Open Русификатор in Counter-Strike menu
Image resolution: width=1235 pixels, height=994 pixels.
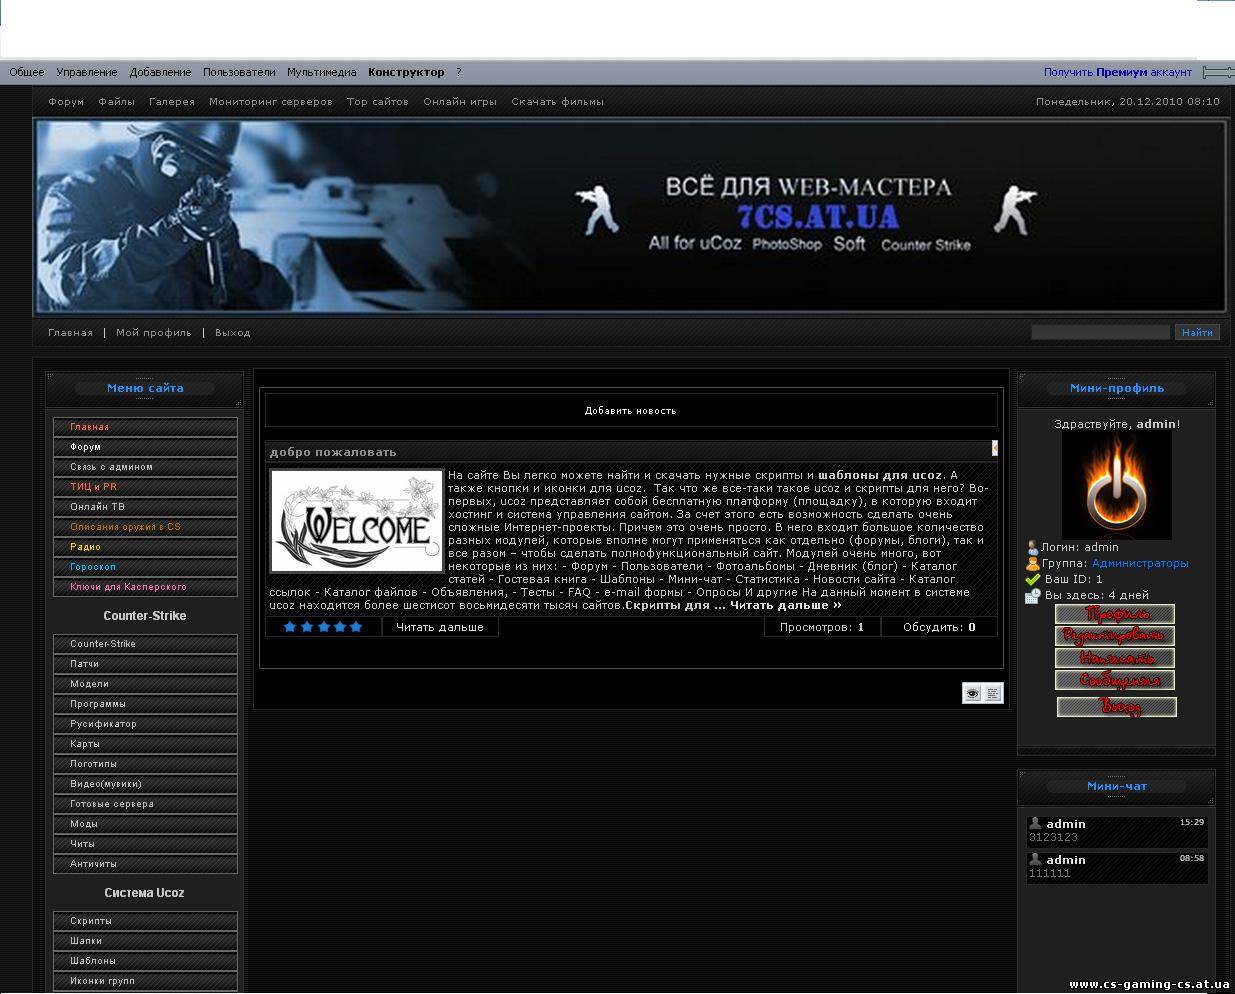[145, 724]
